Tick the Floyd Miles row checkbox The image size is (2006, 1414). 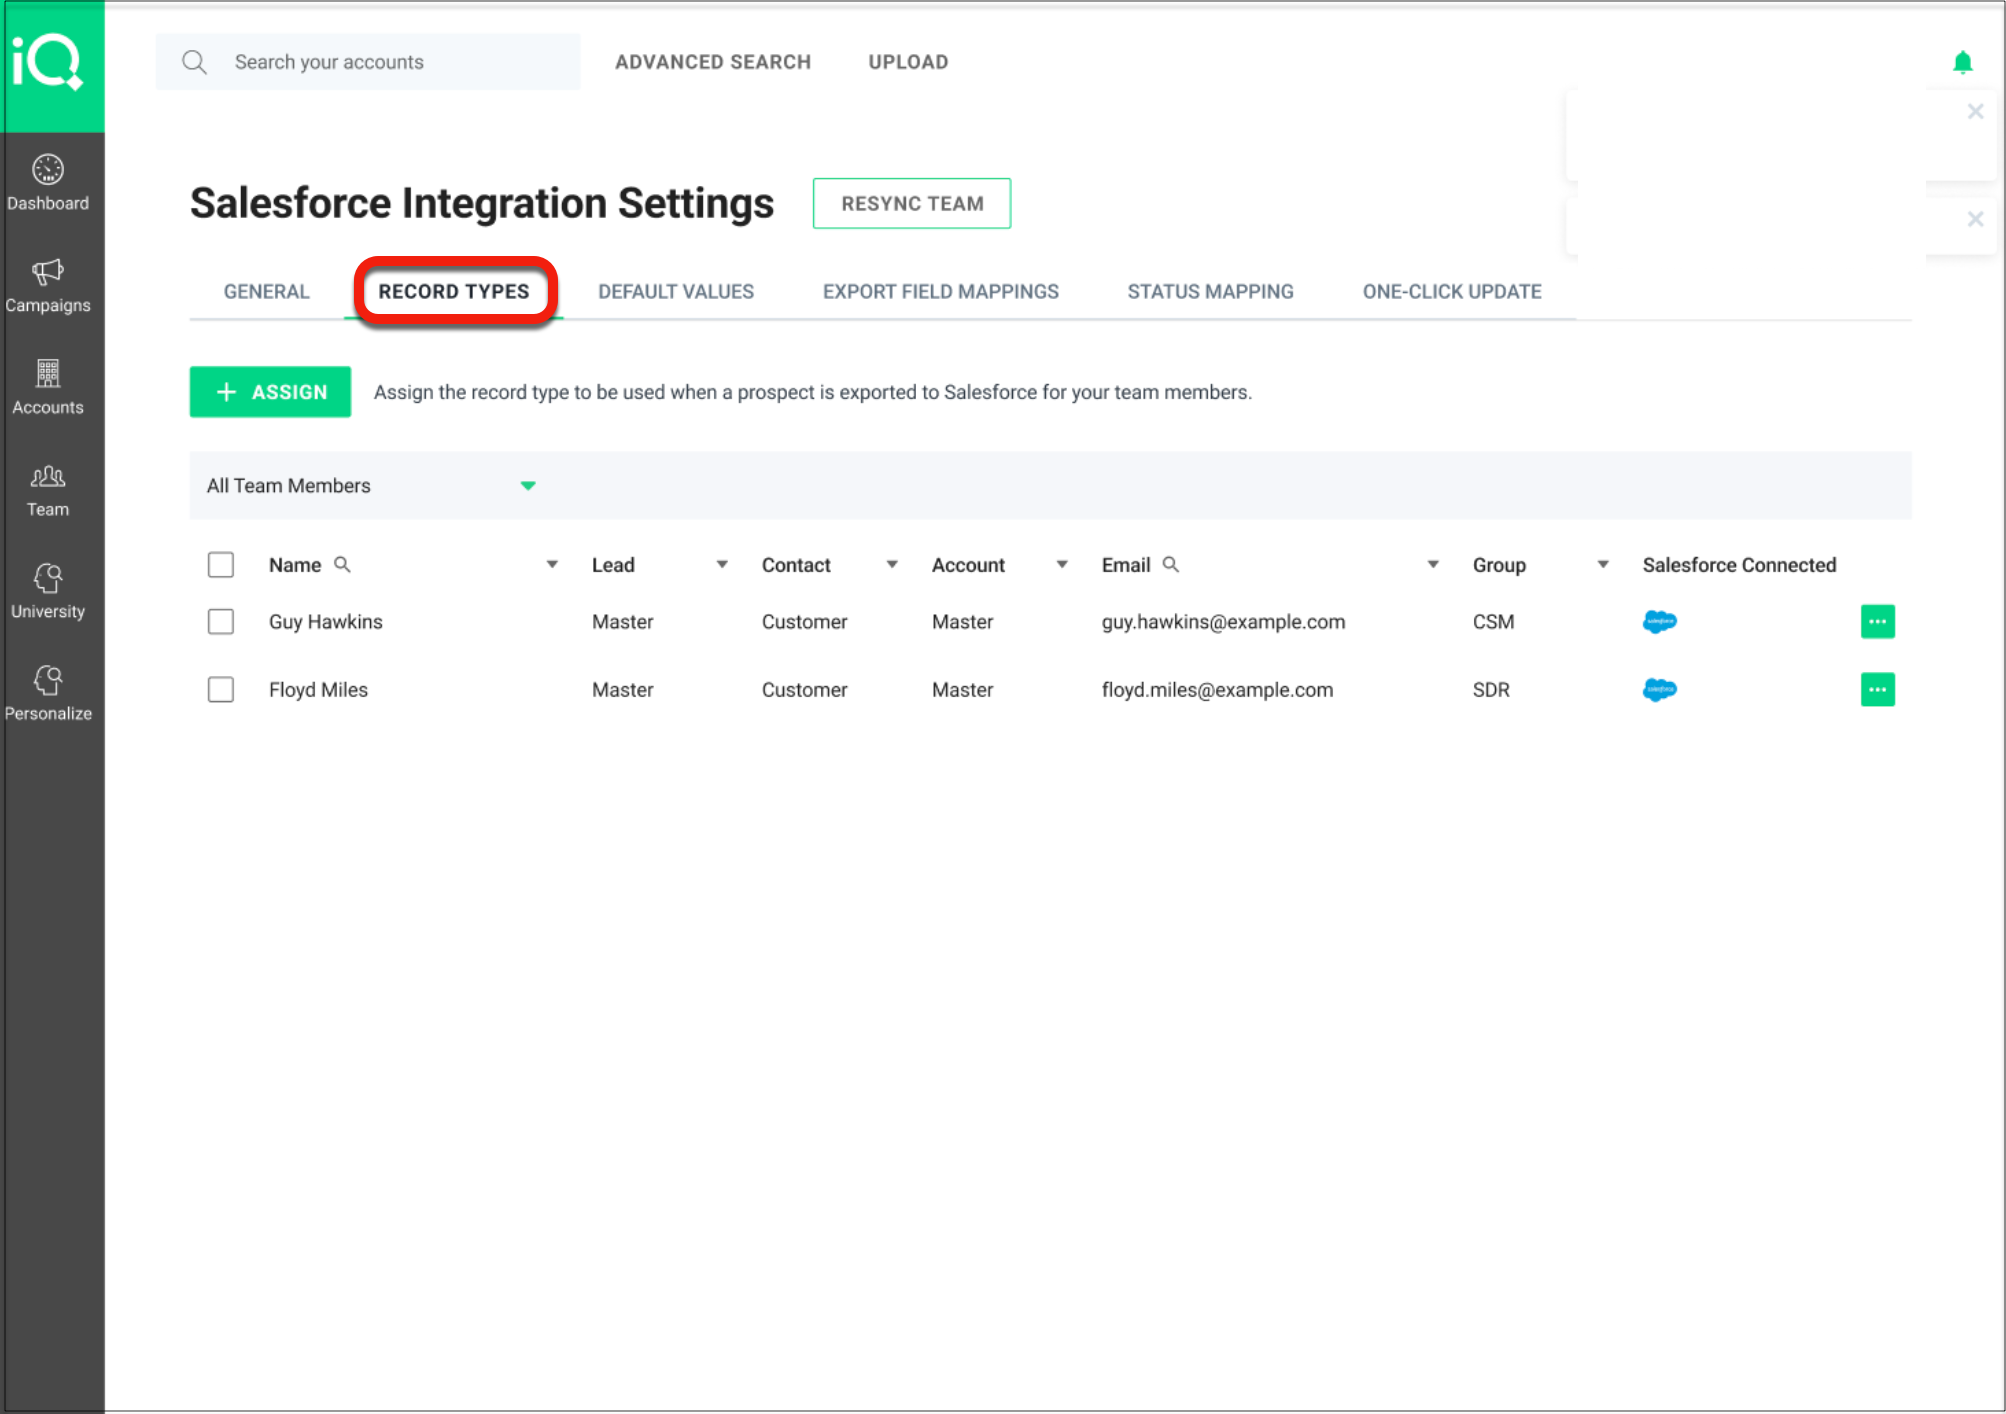point(221,690)
